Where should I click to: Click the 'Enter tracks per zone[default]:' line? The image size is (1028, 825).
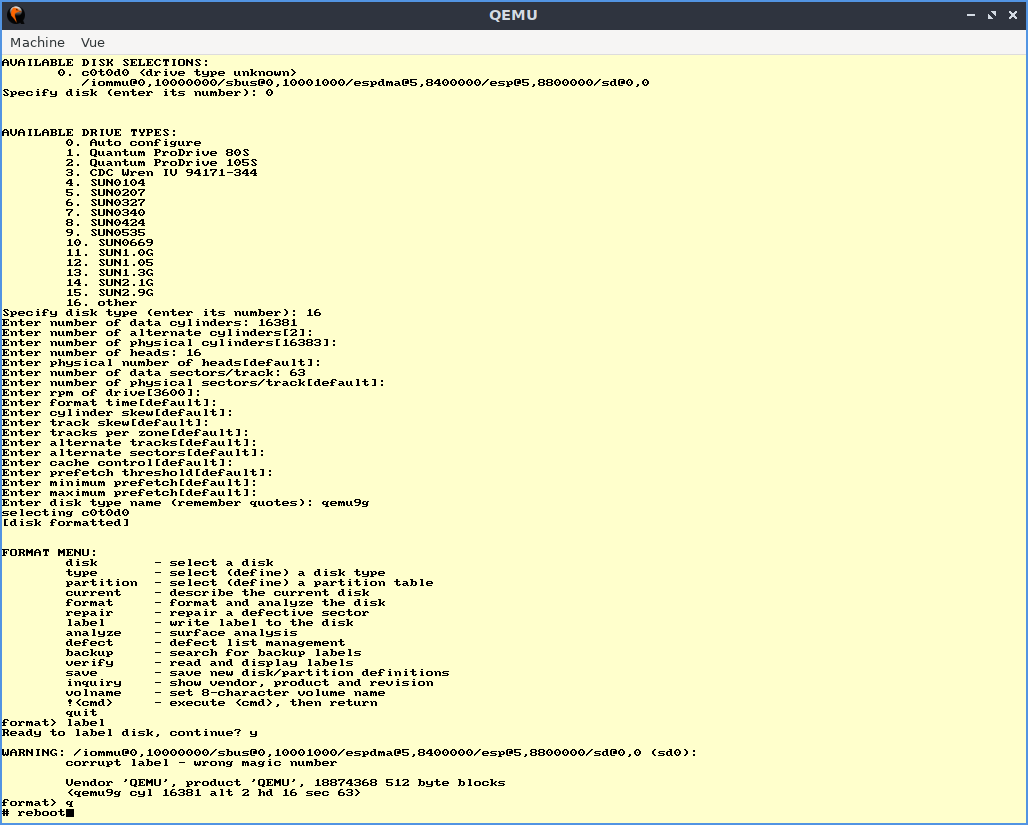coord(125,433)
